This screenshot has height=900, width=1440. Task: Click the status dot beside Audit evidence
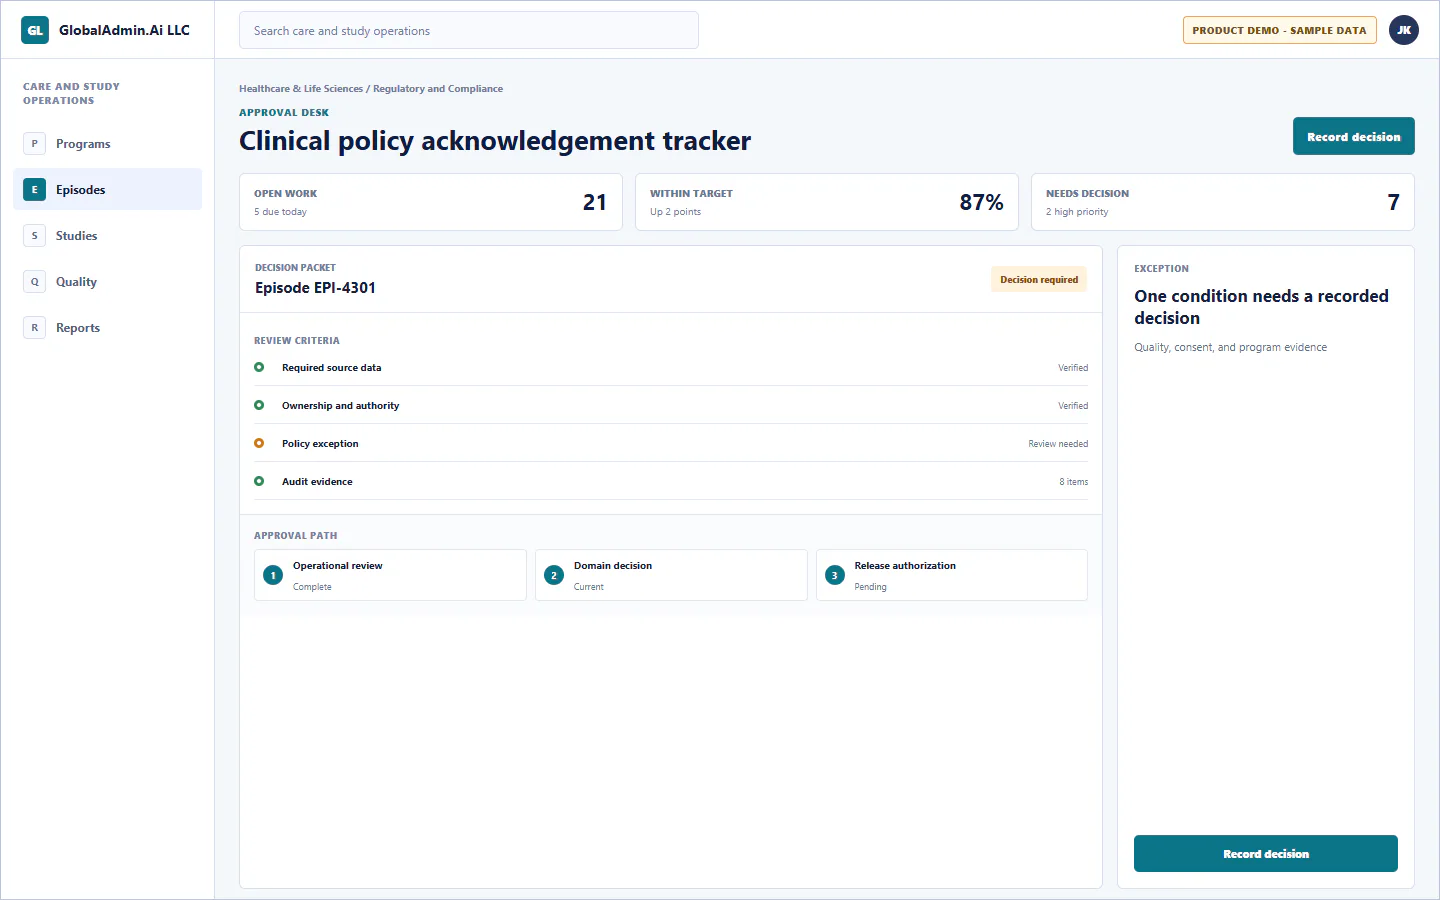259,481
